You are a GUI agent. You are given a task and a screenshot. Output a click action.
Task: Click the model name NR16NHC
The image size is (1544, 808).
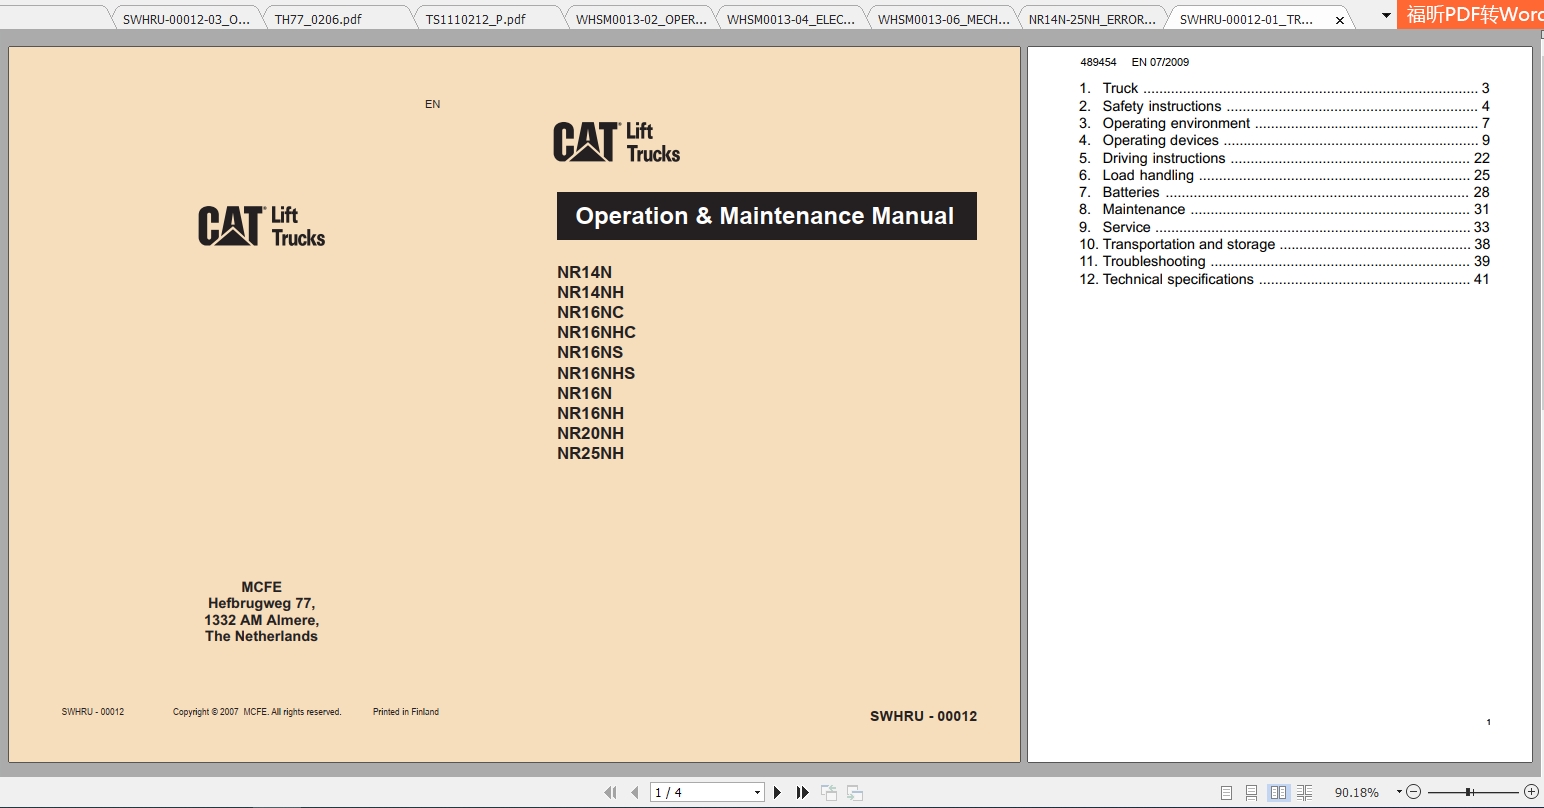coord(597,332)
